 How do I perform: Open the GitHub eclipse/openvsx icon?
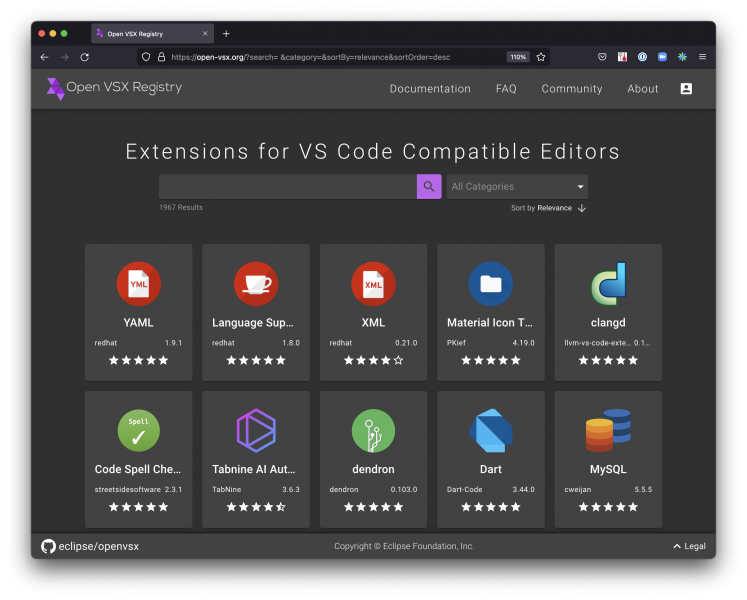pos(48,546)
